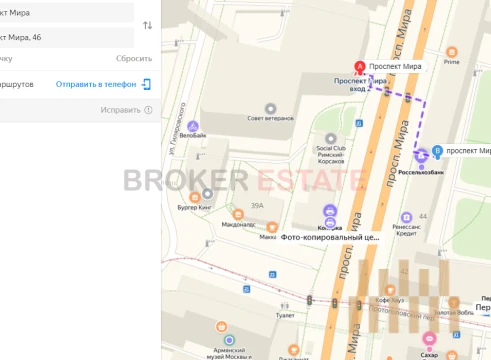Click the Сбросить reset link
491x360 pixels.
click(x=134, y=58)
